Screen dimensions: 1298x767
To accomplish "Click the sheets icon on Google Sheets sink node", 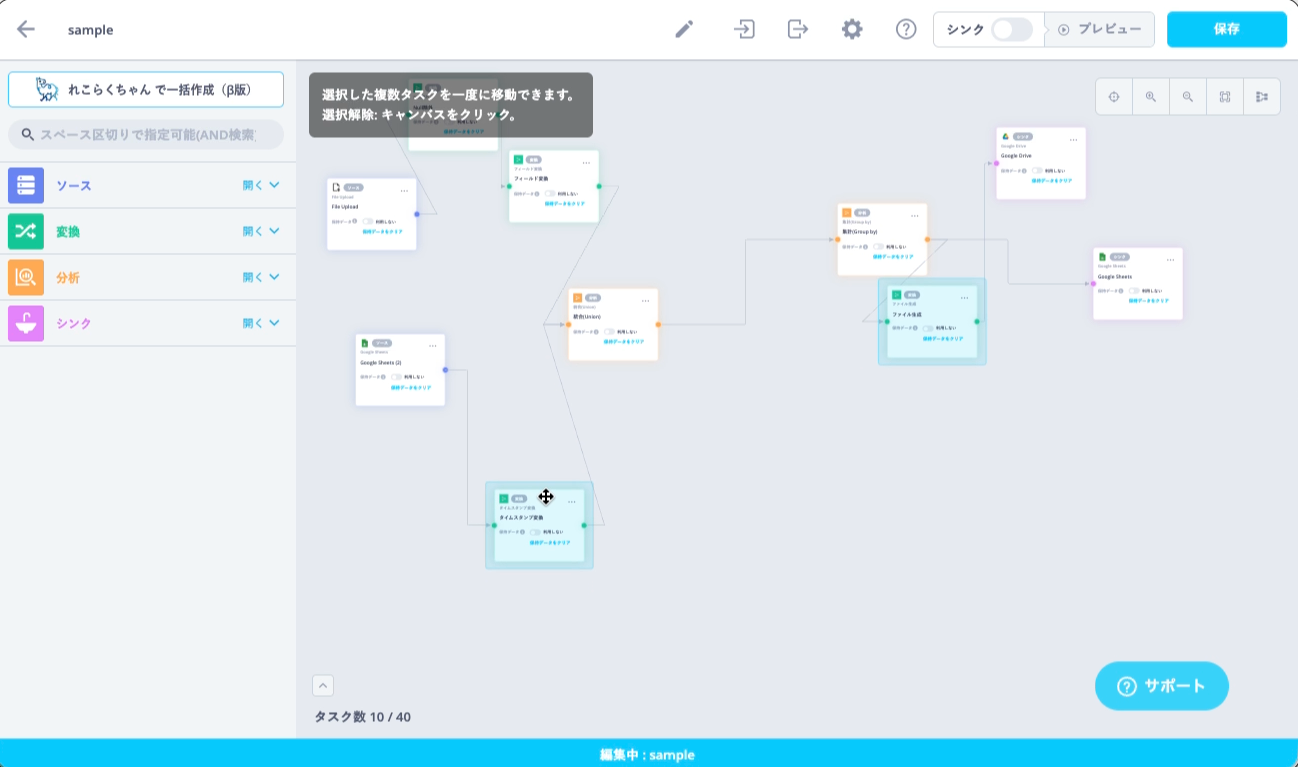I will [x=1102, y=256].
